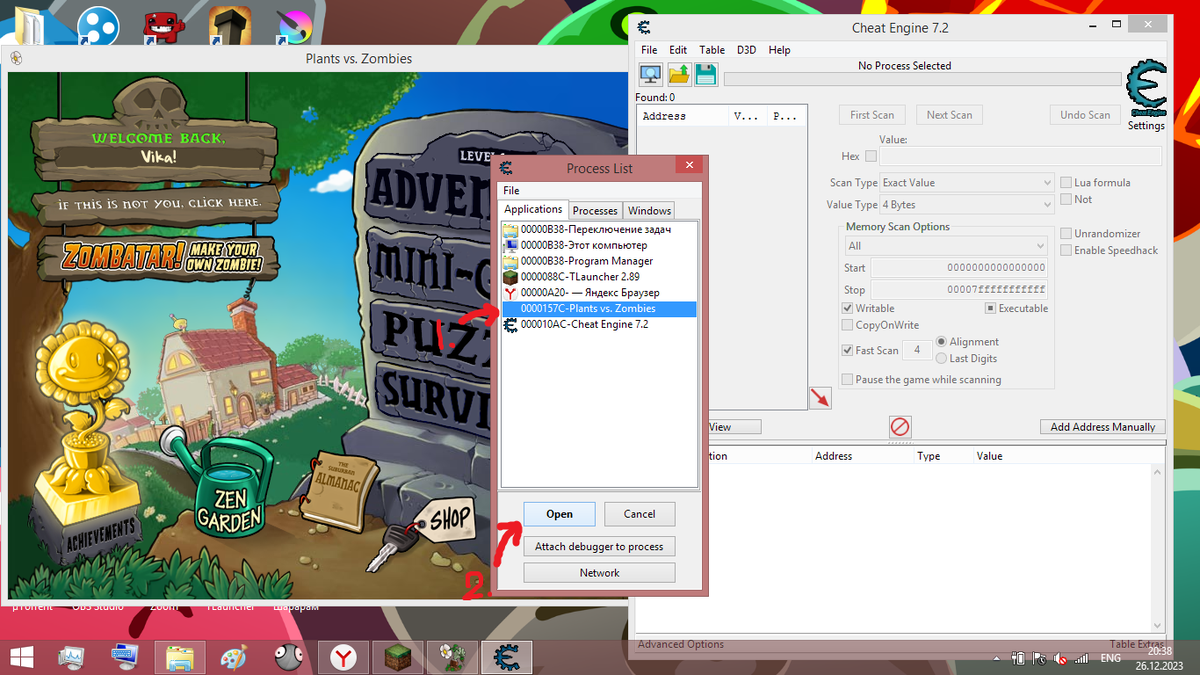Click the red arrow add-to-list icon
Viewport: 1200px width, 675px height.
click(x=820, y=398)
